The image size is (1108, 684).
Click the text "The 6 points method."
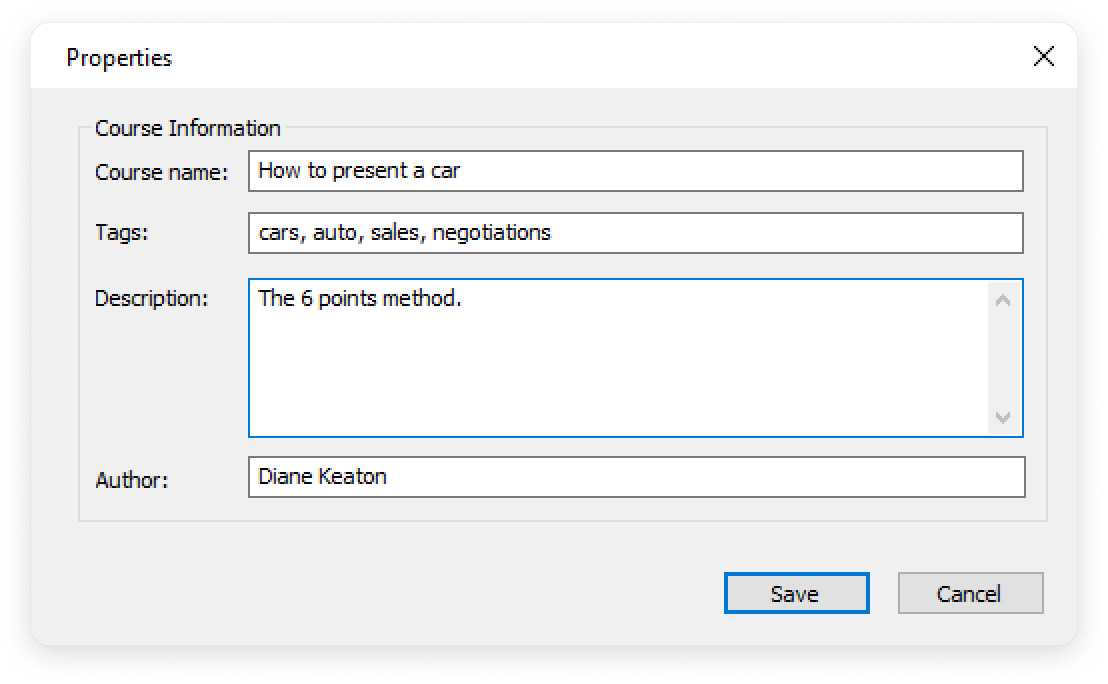360,298
